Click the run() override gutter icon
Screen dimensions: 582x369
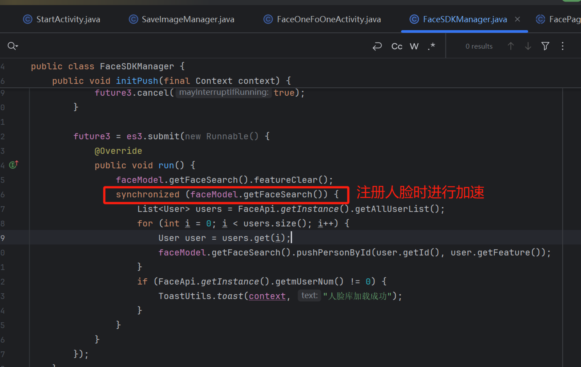click(x=13, y=164)
